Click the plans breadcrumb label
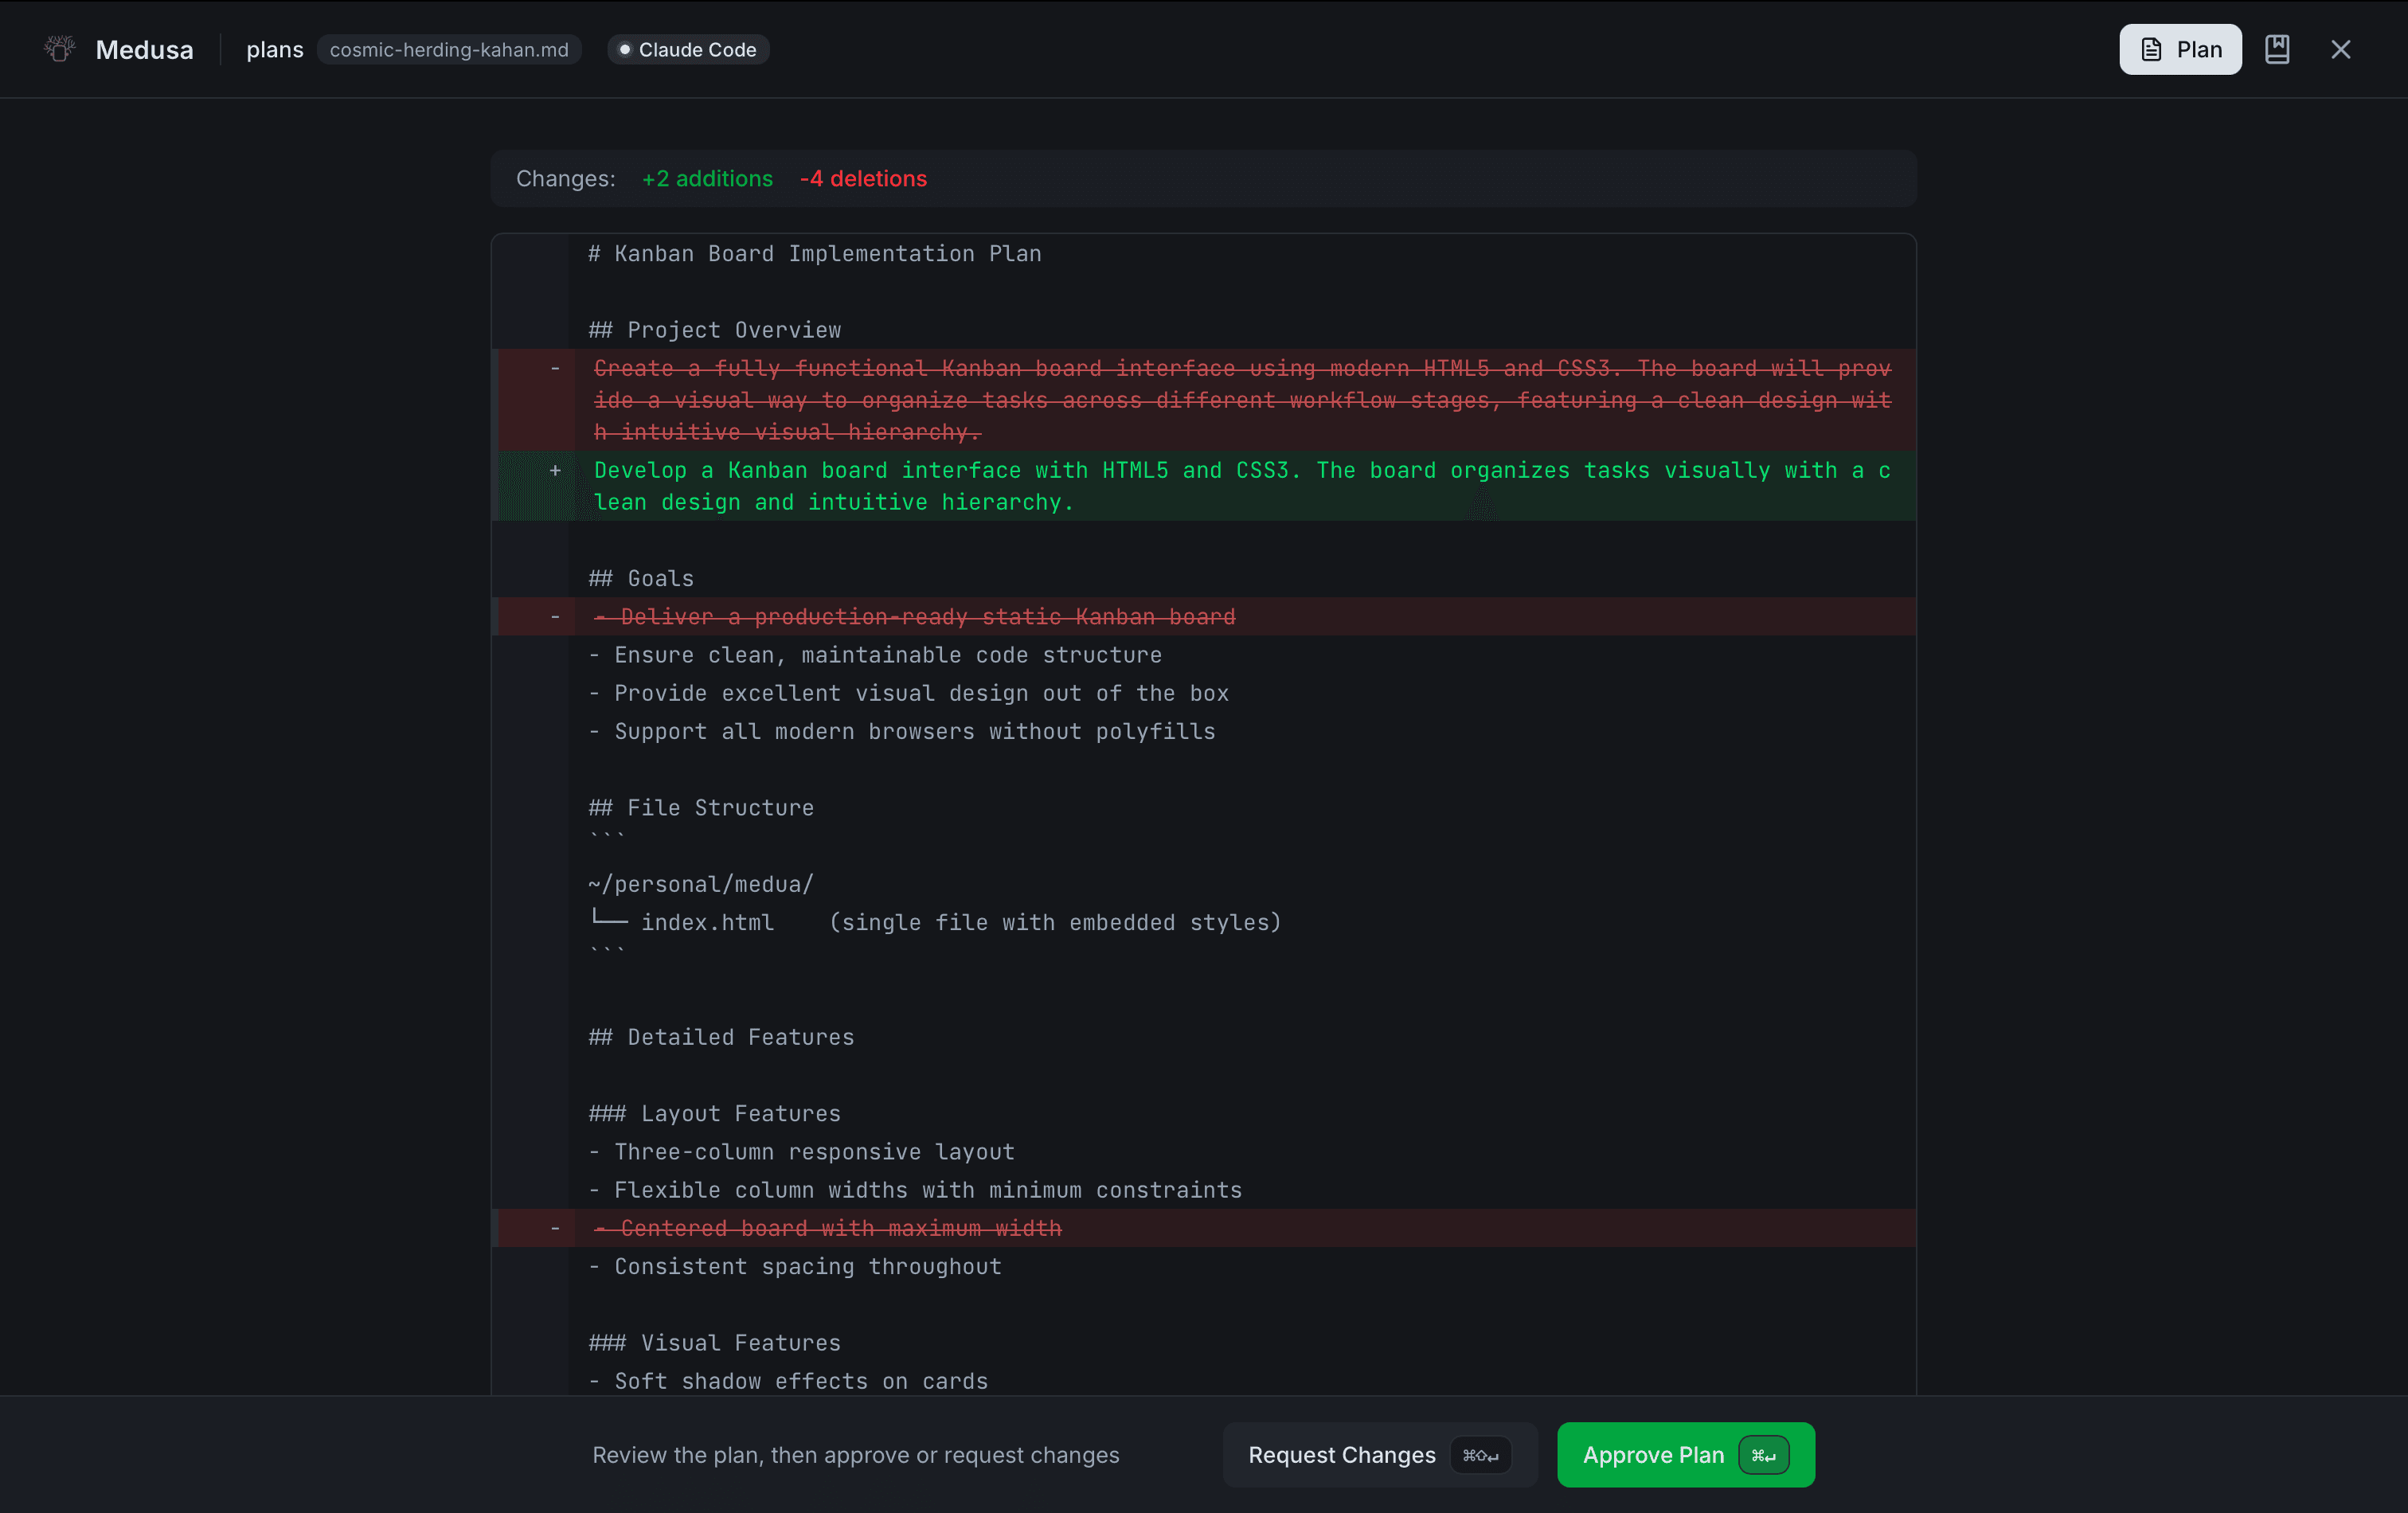This screenshot has width=2408, height=1513. (274, 49)
